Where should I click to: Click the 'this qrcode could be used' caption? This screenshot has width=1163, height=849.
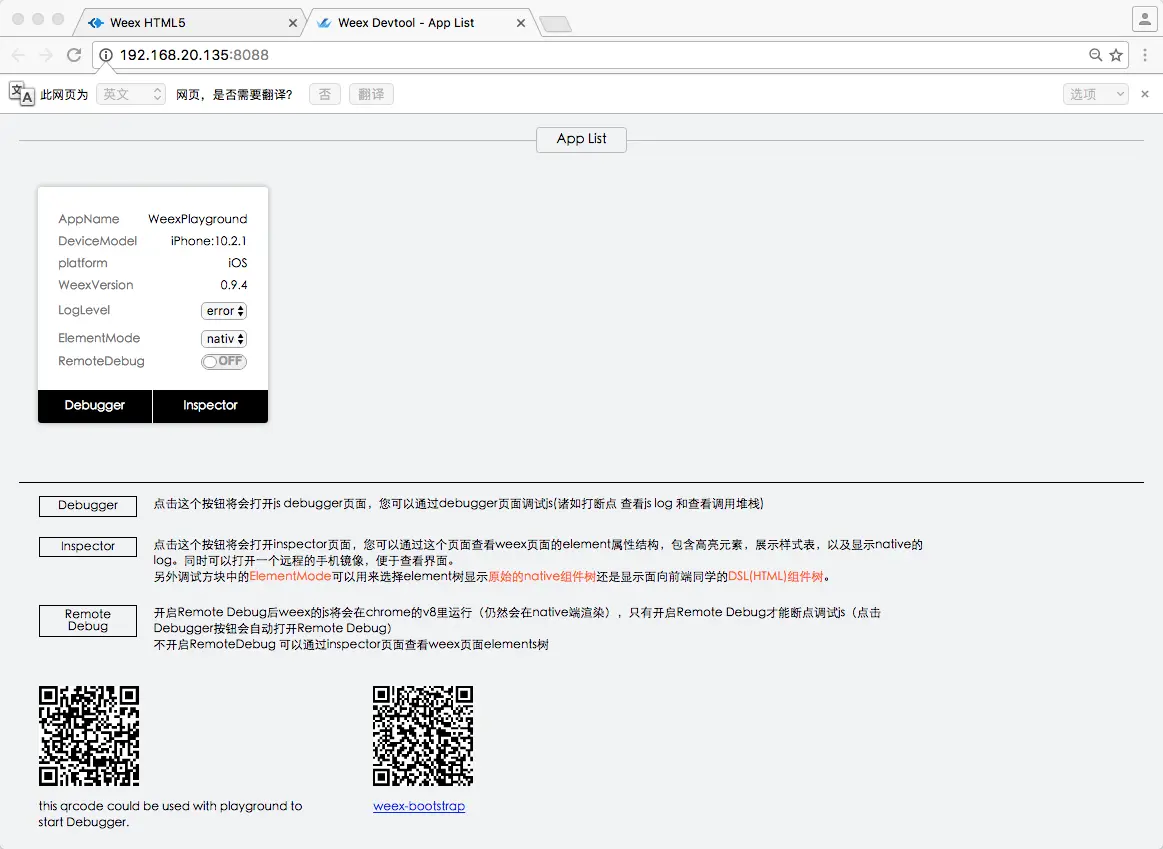pyautogui.click(x=171, y=813)
